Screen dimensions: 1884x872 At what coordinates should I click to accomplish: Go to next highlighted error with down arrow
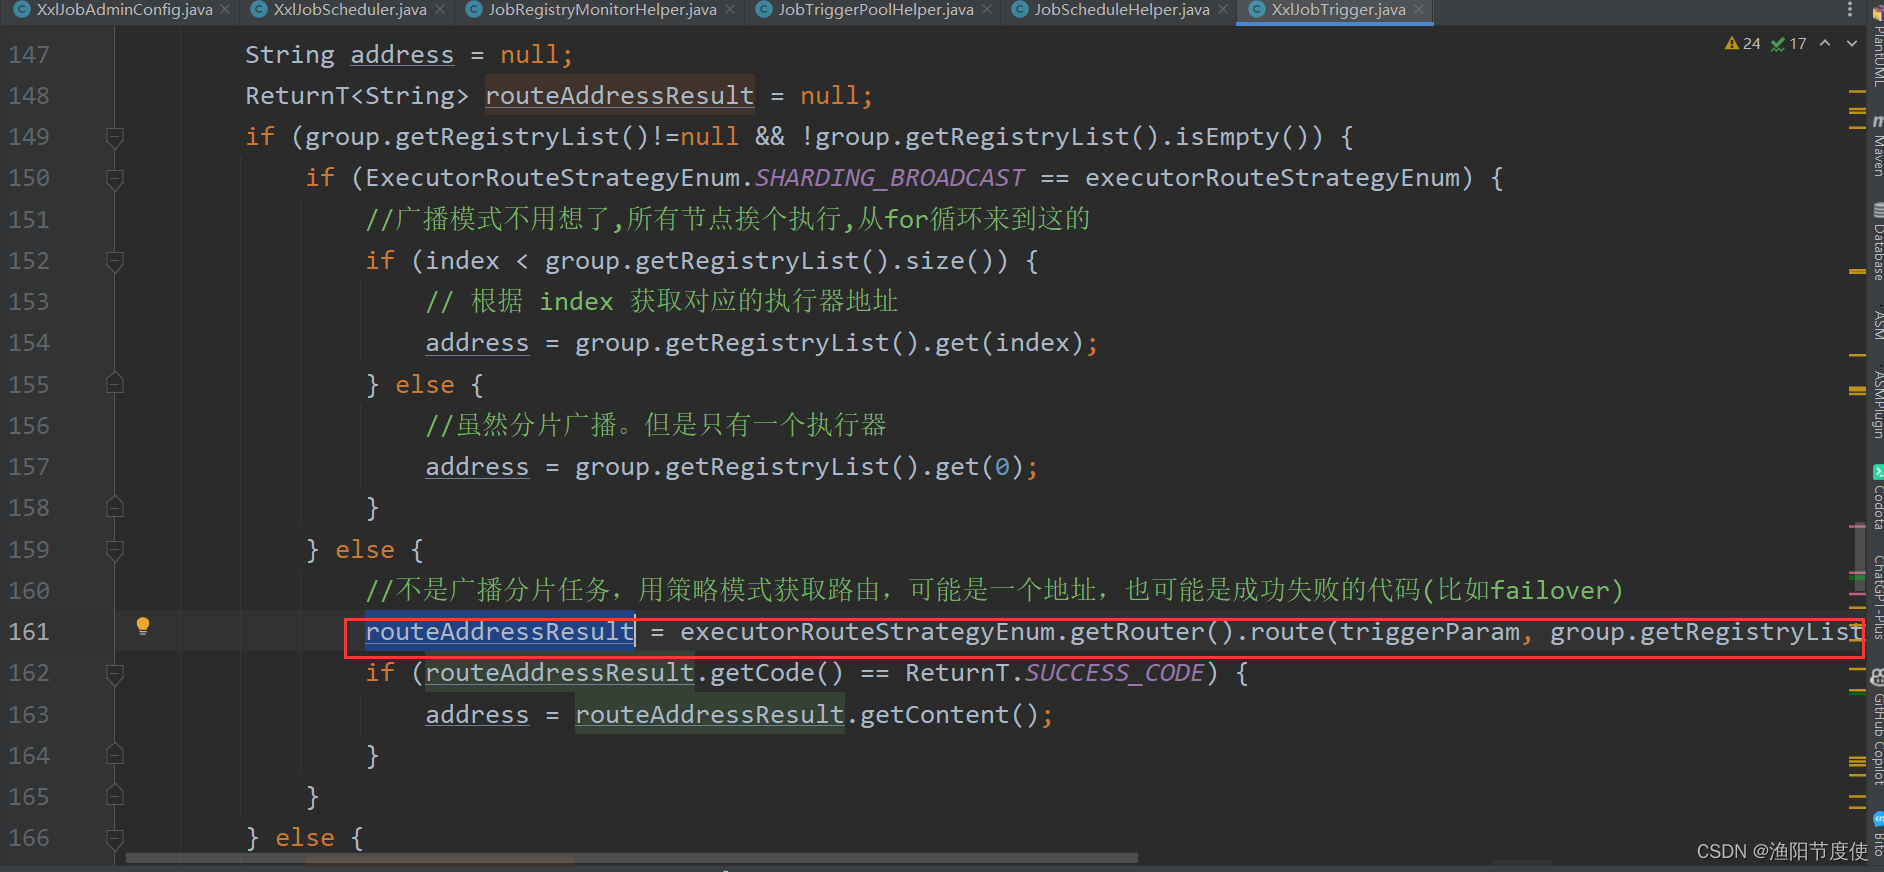1851,43
